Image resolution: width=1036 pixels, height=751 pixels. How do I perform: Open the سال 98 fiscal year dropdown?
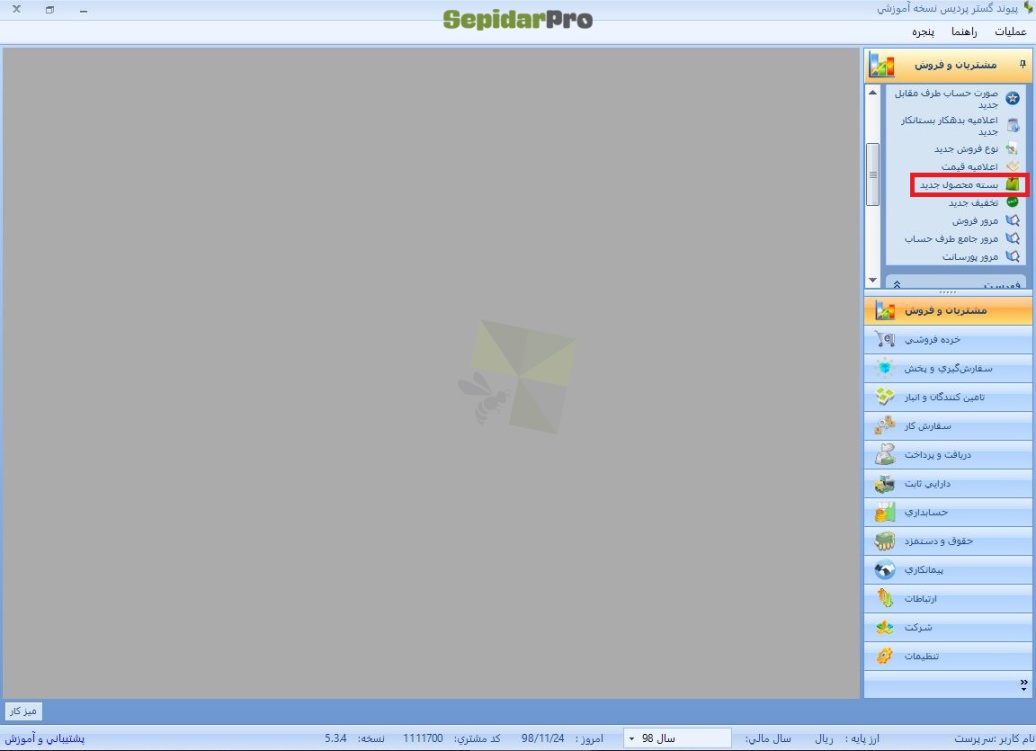tap(677, 738)
